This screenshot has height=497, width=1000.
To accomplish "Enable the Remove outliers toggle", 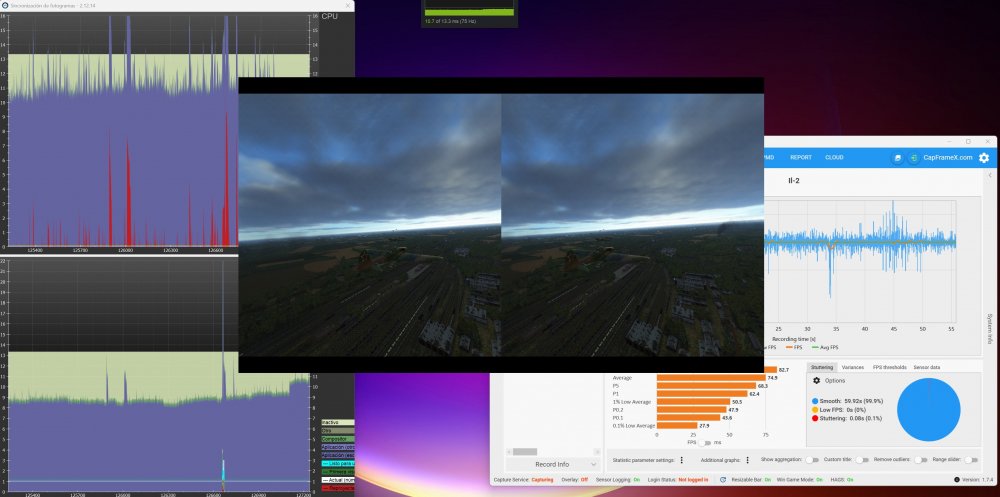I will 920,459.
